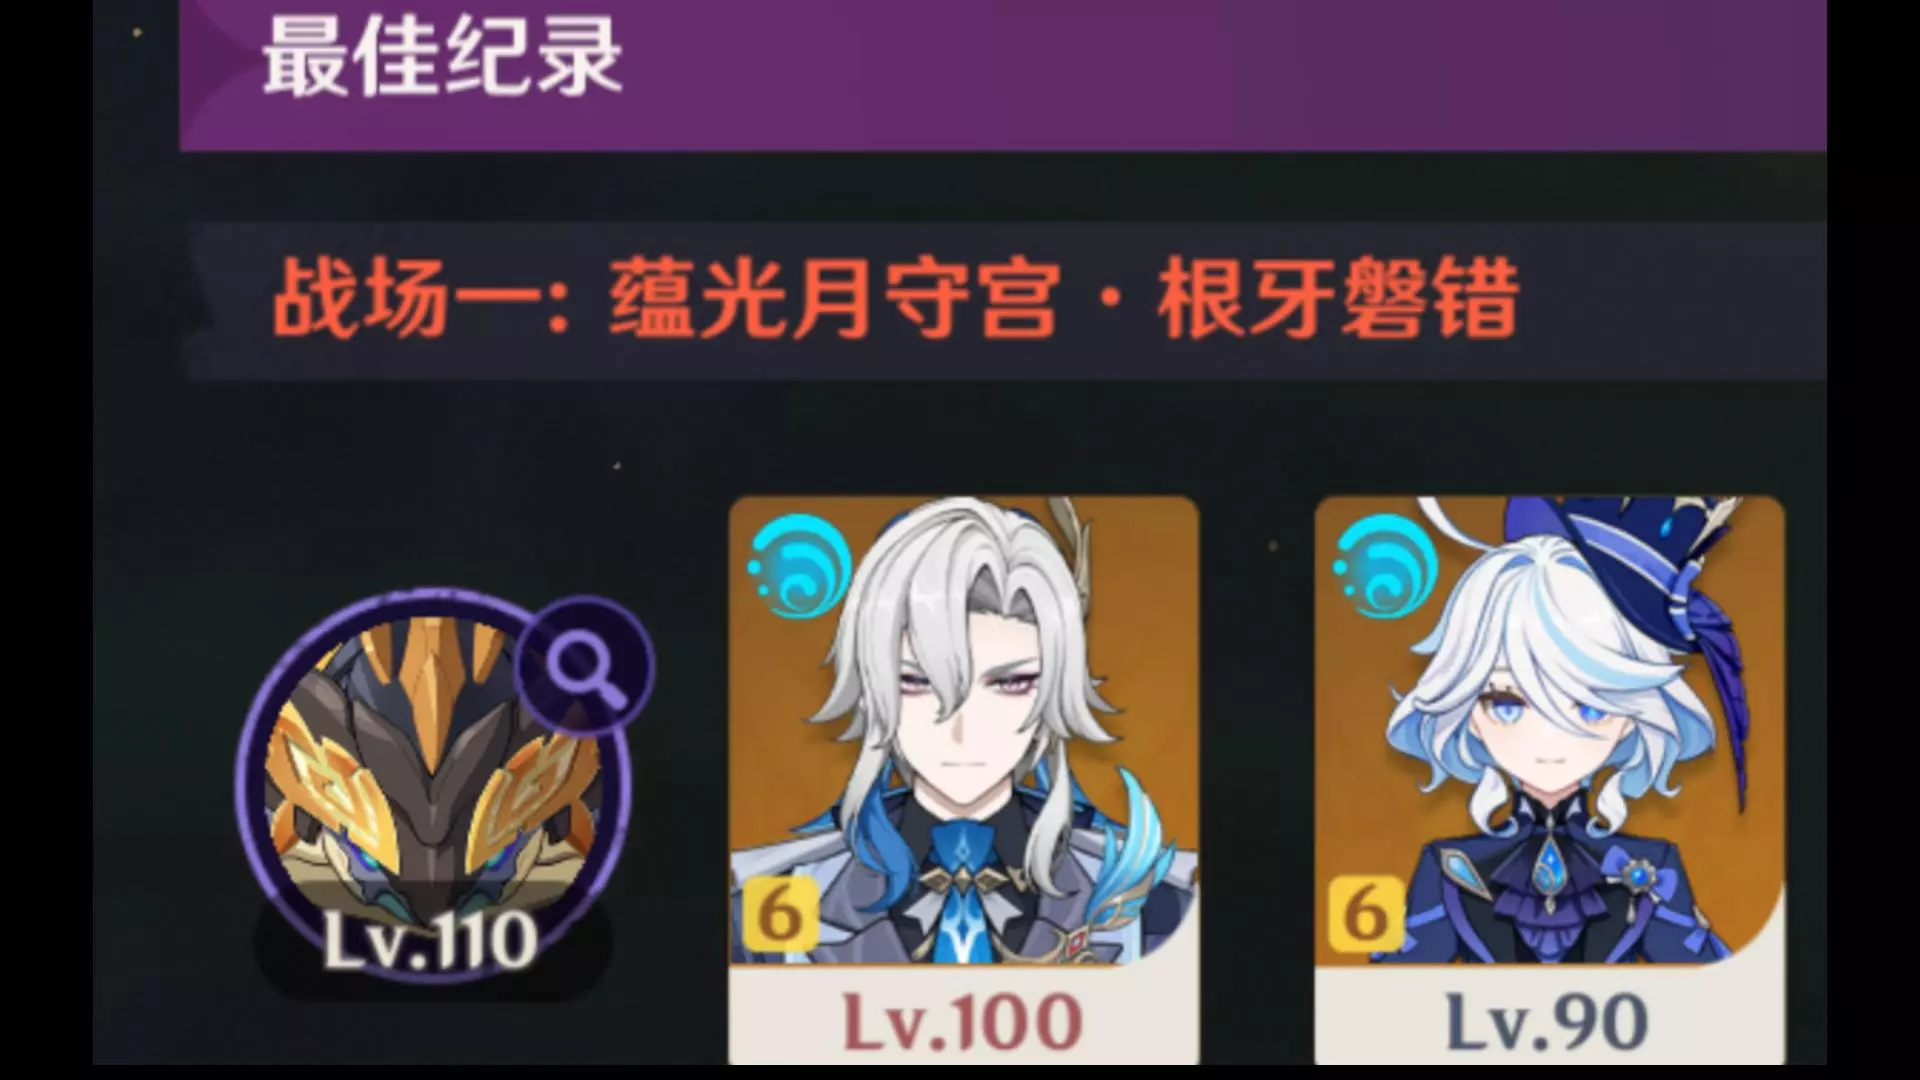Click the 蕴光月守宫 boss name text
This screenshot has height=1080, width=1920.
pyautogui.click(x=834, y=299)
